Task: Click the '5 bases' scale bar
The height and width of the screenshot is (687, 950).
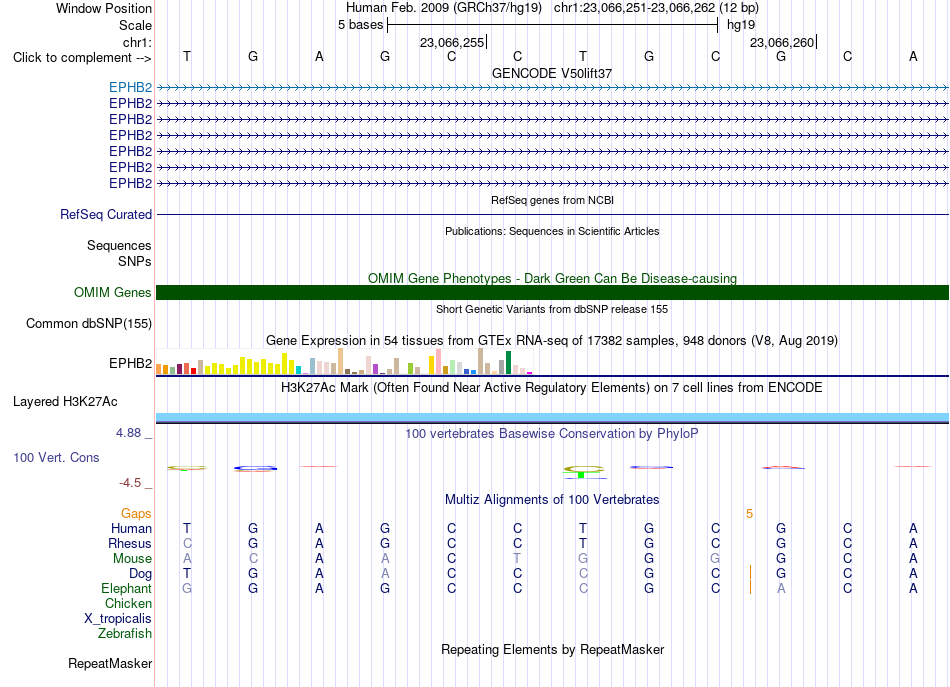Action: point(552,25)
